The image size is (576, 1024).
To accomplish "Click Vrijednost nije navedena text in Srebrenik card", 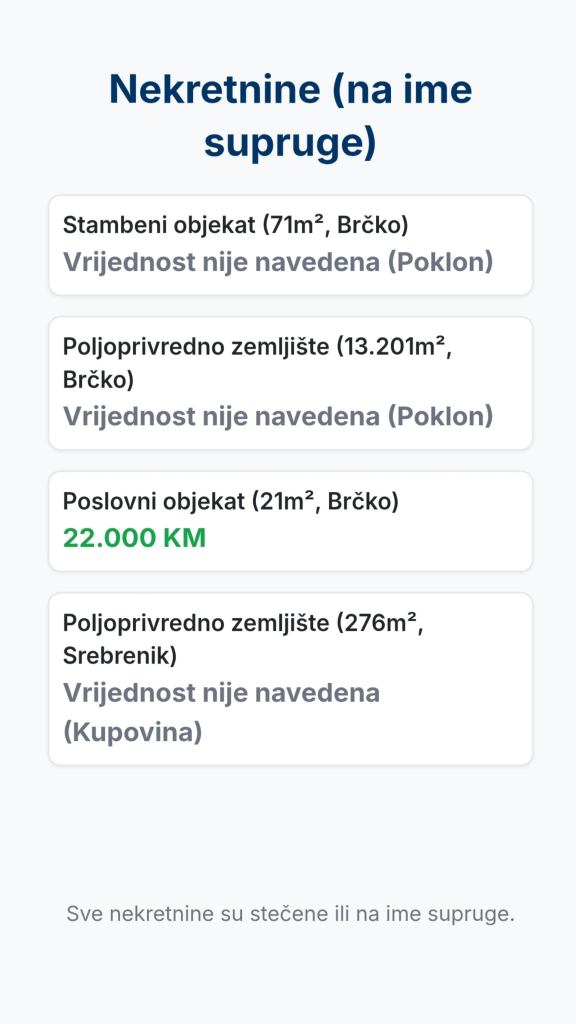I will point(221,692).
